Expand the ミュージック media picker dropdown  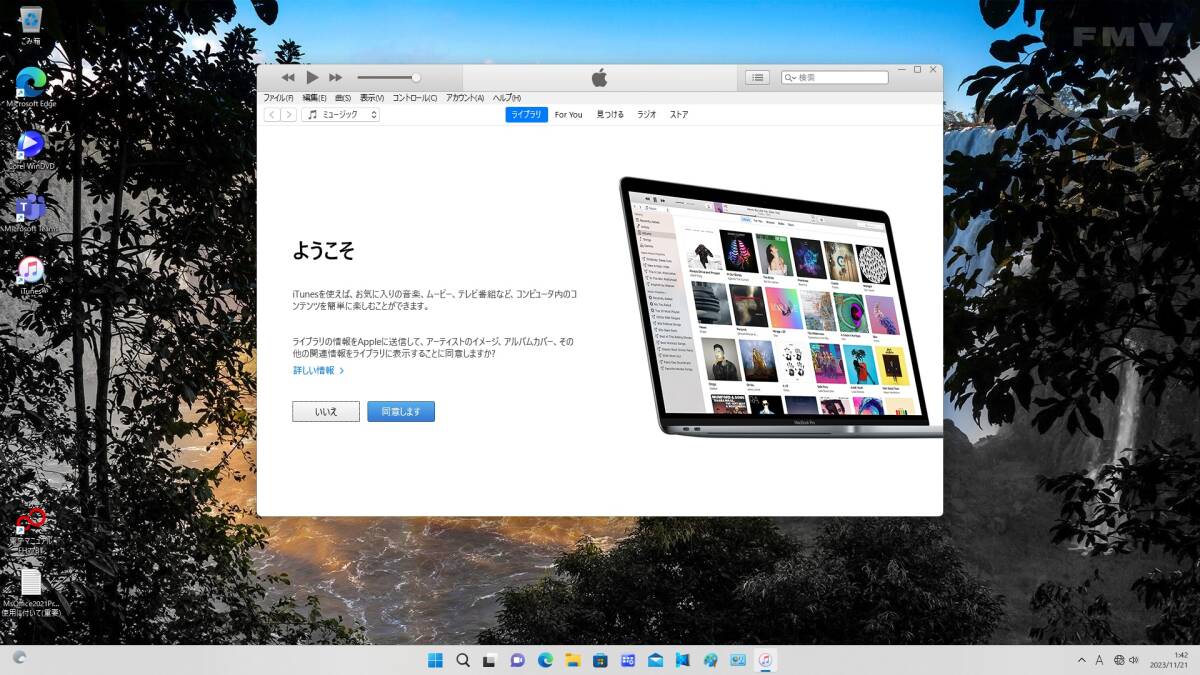tap(340, 115)
